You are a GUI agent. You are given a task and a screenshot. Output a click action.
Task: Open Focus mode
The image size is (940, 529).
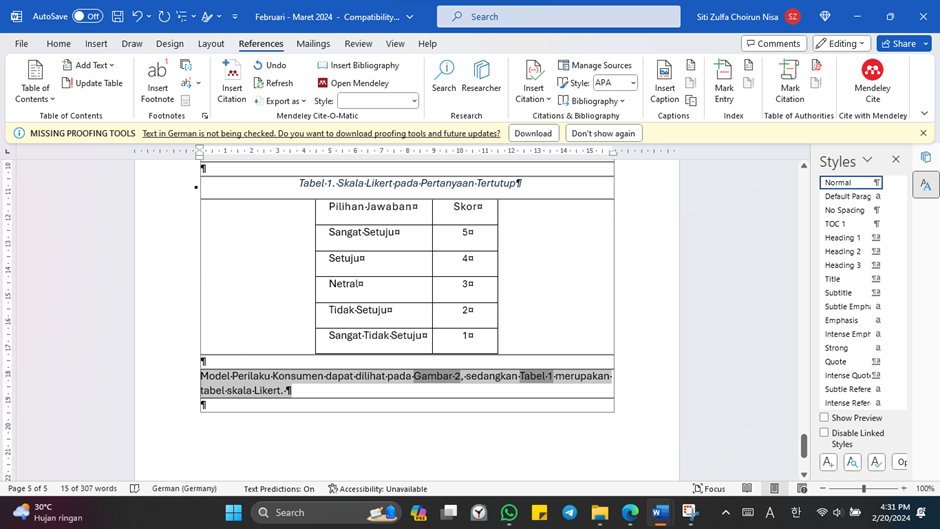coord(709,488)
